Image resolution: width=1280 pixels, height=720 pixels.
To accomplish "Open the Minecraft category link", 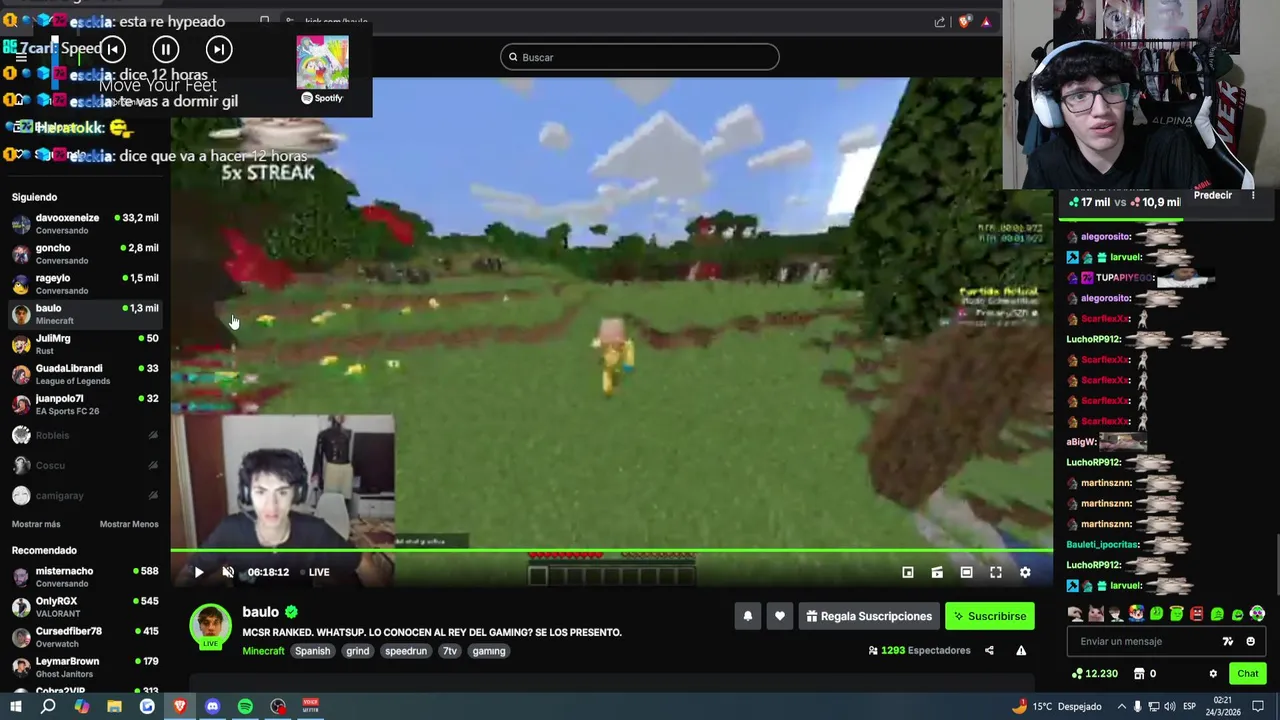I will [263, 651].
